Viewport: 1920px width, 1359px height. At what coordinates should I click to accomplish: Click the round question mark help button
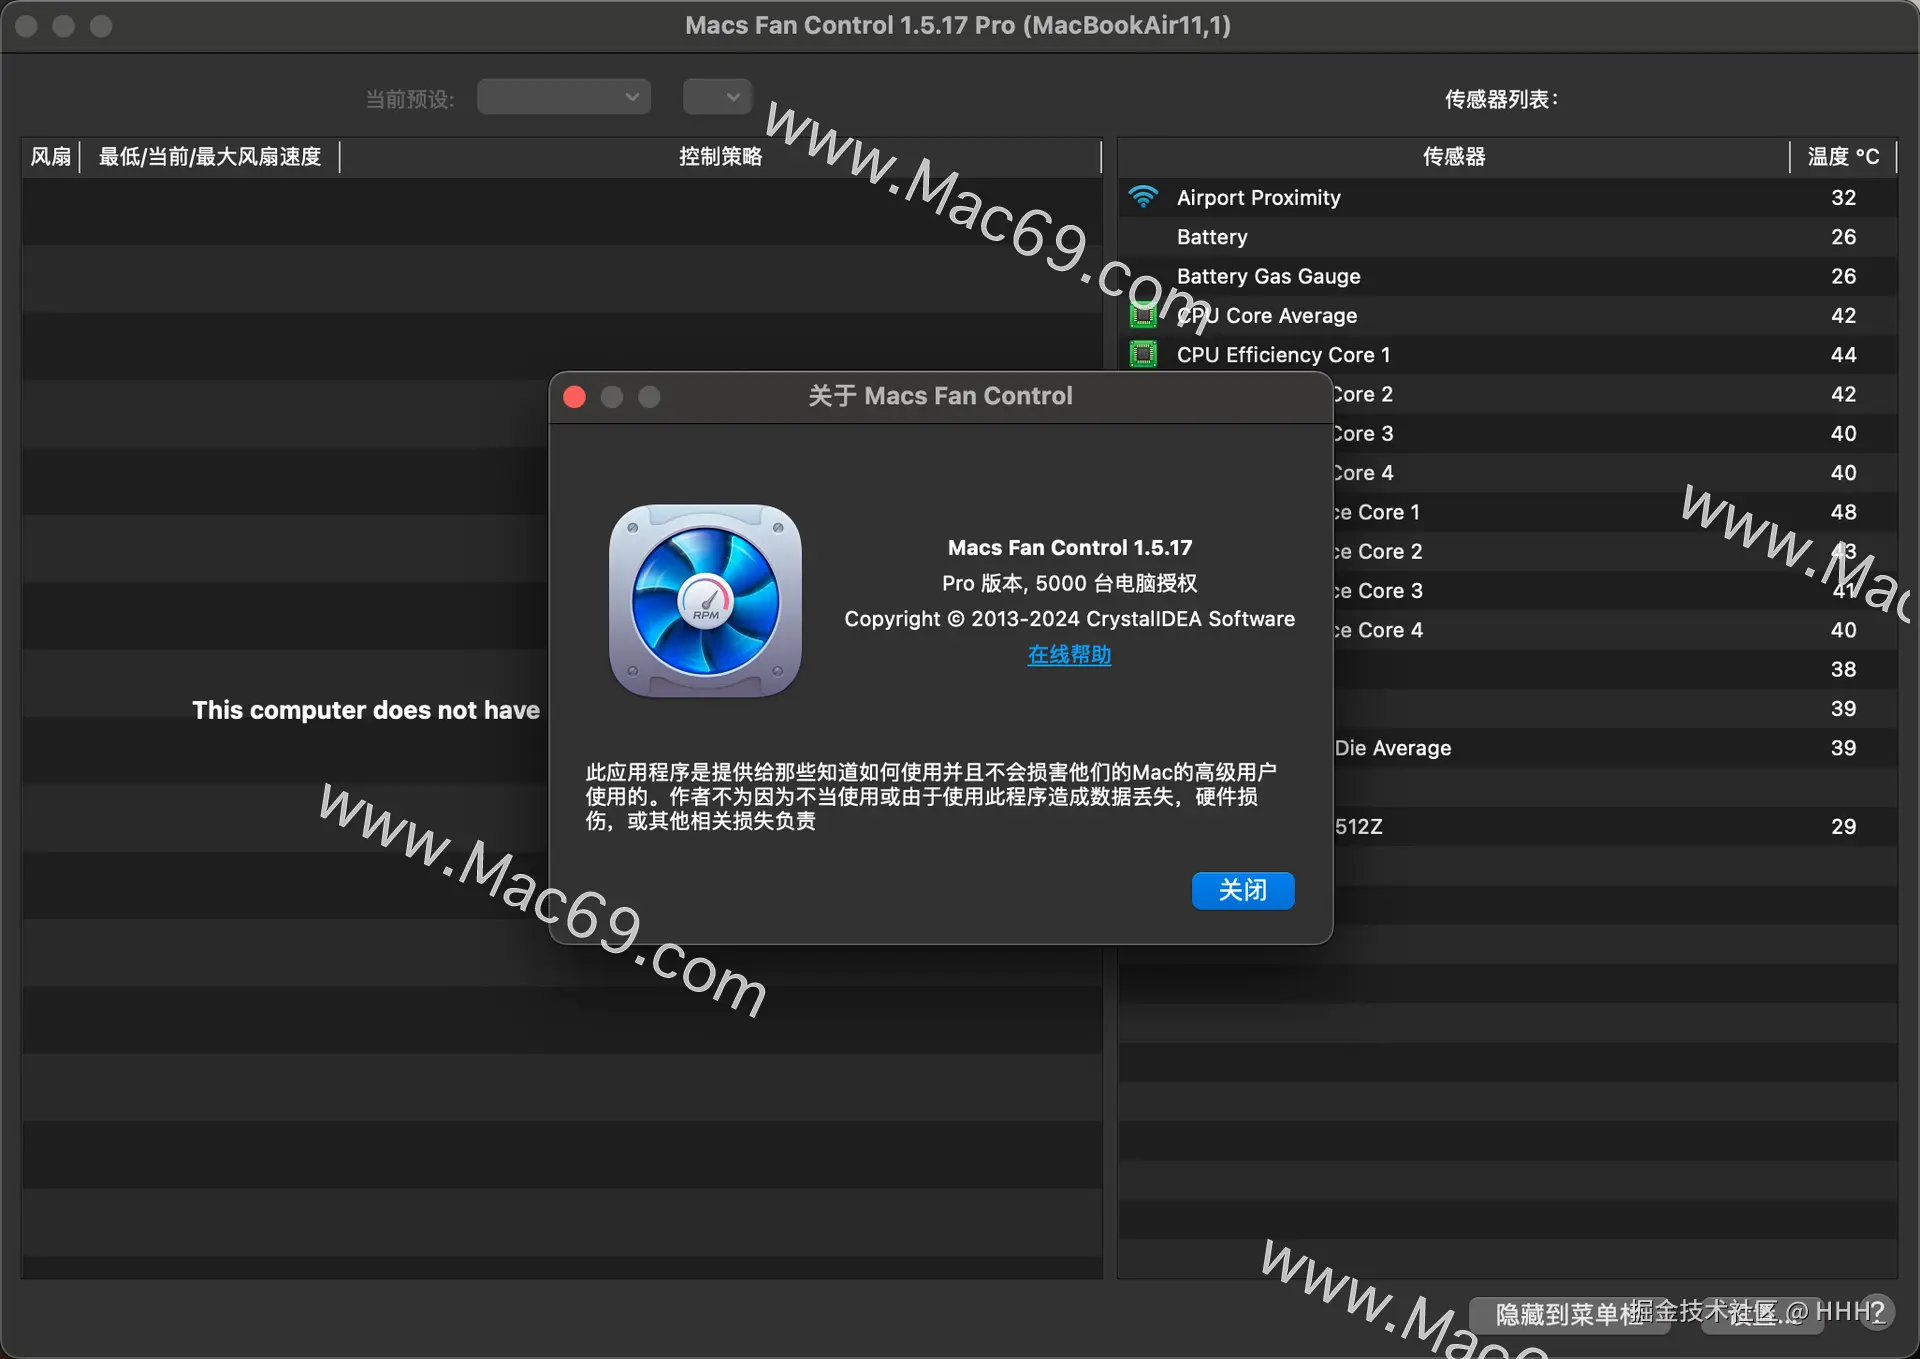pyautogui.click(x=1876, y=1312)
